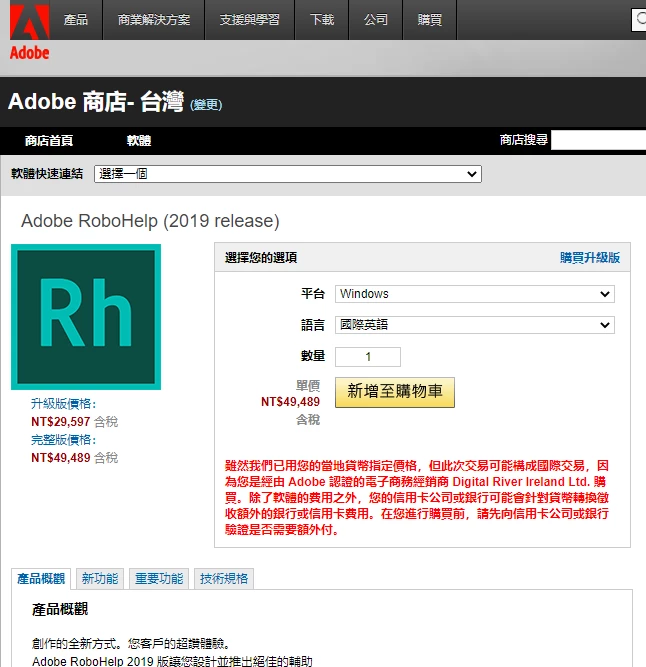
Task: Focus the 商店搜尋 input field
Action: pos(598,140)
